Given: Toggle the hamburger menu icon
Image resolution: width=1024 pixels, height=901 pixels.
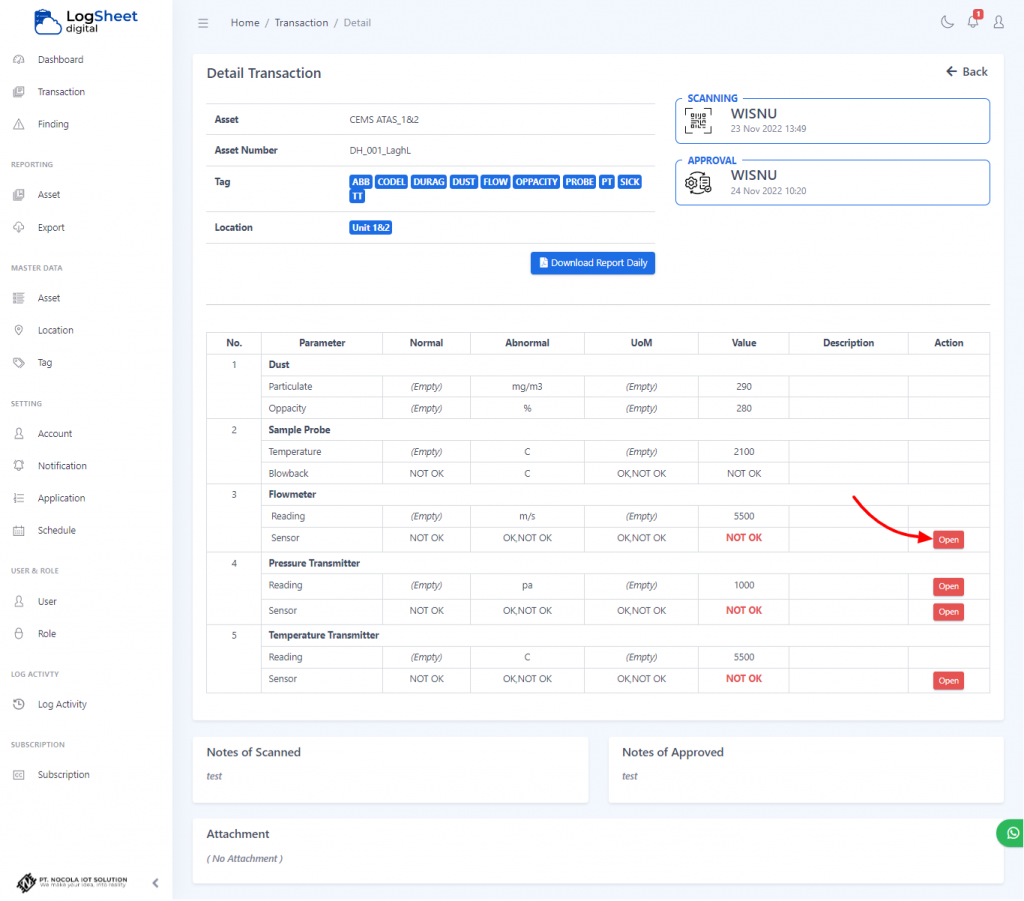Looking at the screenshot, I should (x=203, y=23).
